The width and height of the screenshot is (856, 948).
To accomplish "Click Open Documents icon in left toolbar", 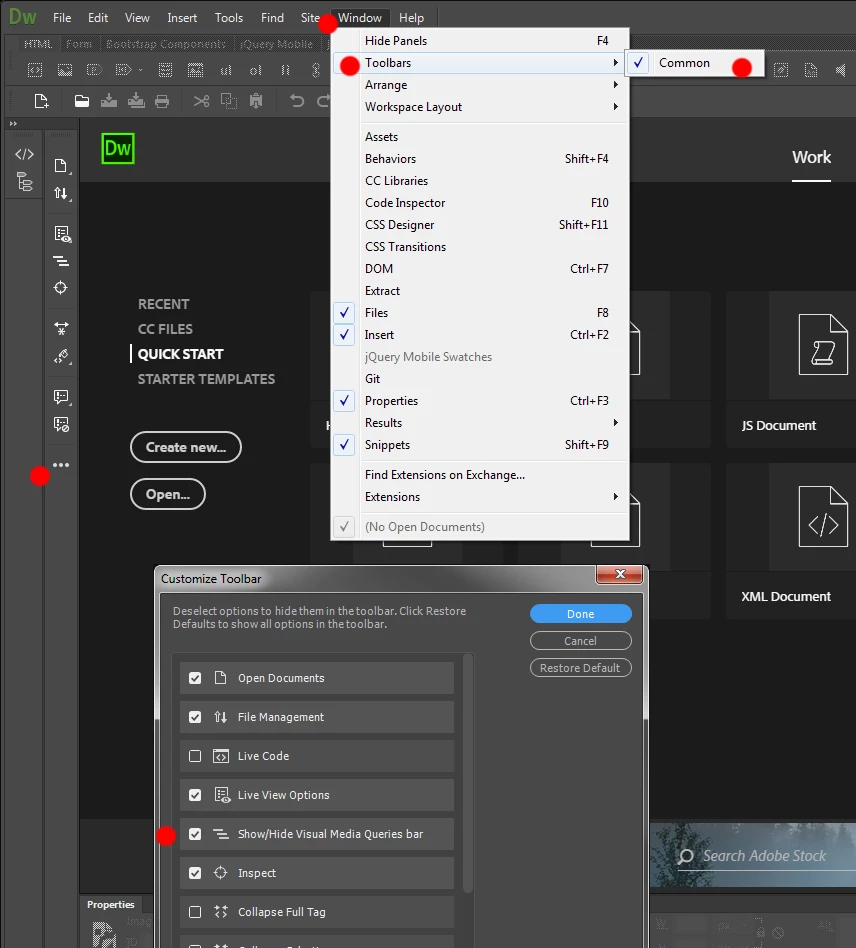I will [x=61, y=166].
